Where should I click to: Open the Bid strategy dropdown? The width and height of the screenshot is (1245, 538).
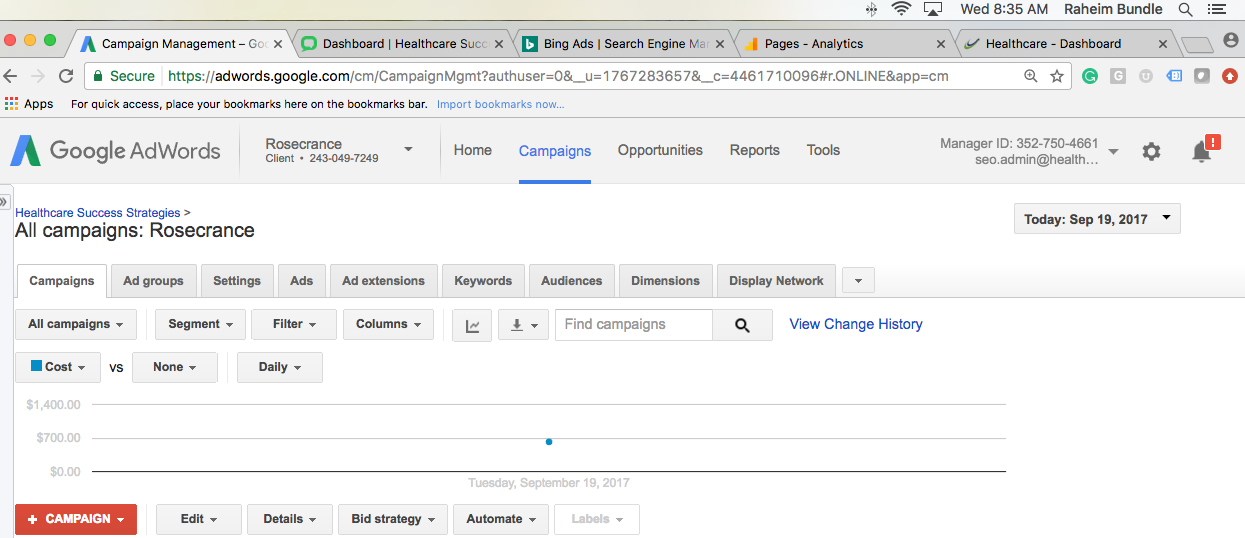coord(393,519)
